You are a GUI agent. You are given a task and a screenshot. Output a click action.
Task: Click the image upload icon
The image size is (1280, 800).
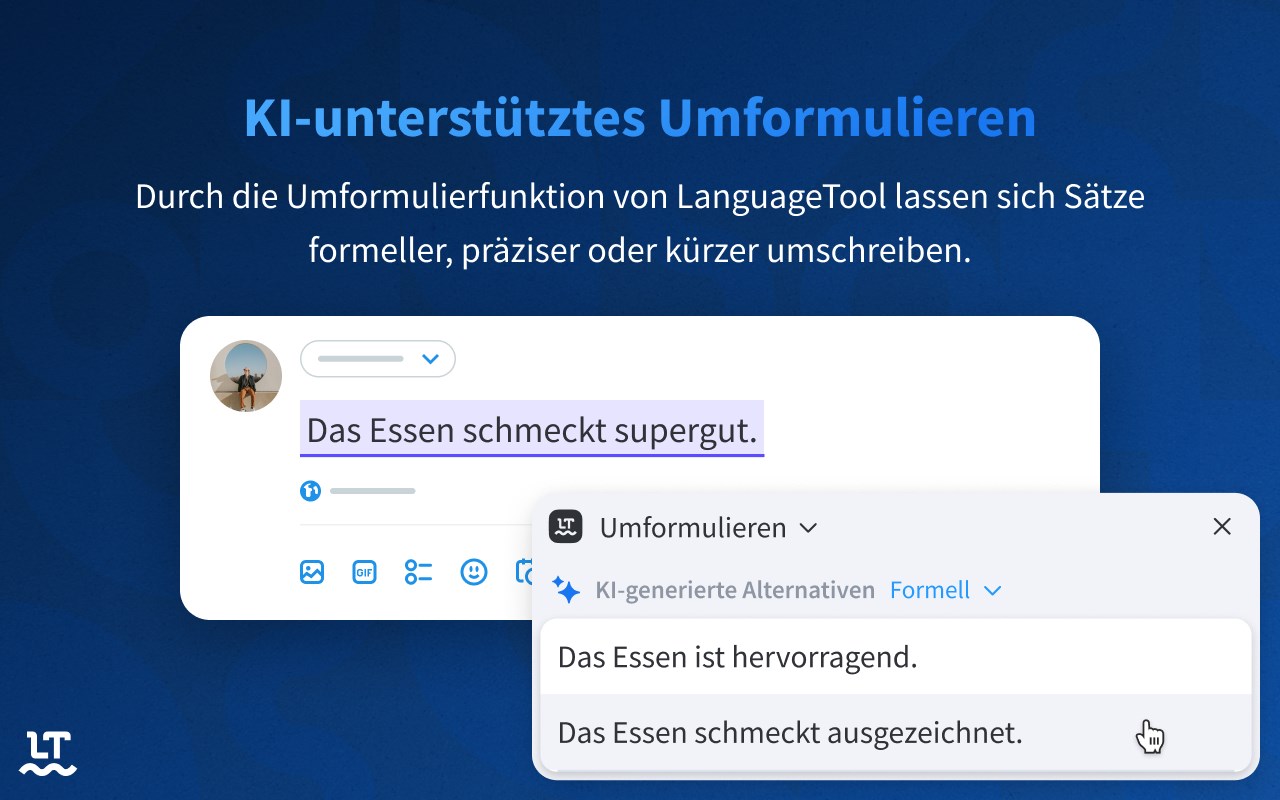point(312,572)
